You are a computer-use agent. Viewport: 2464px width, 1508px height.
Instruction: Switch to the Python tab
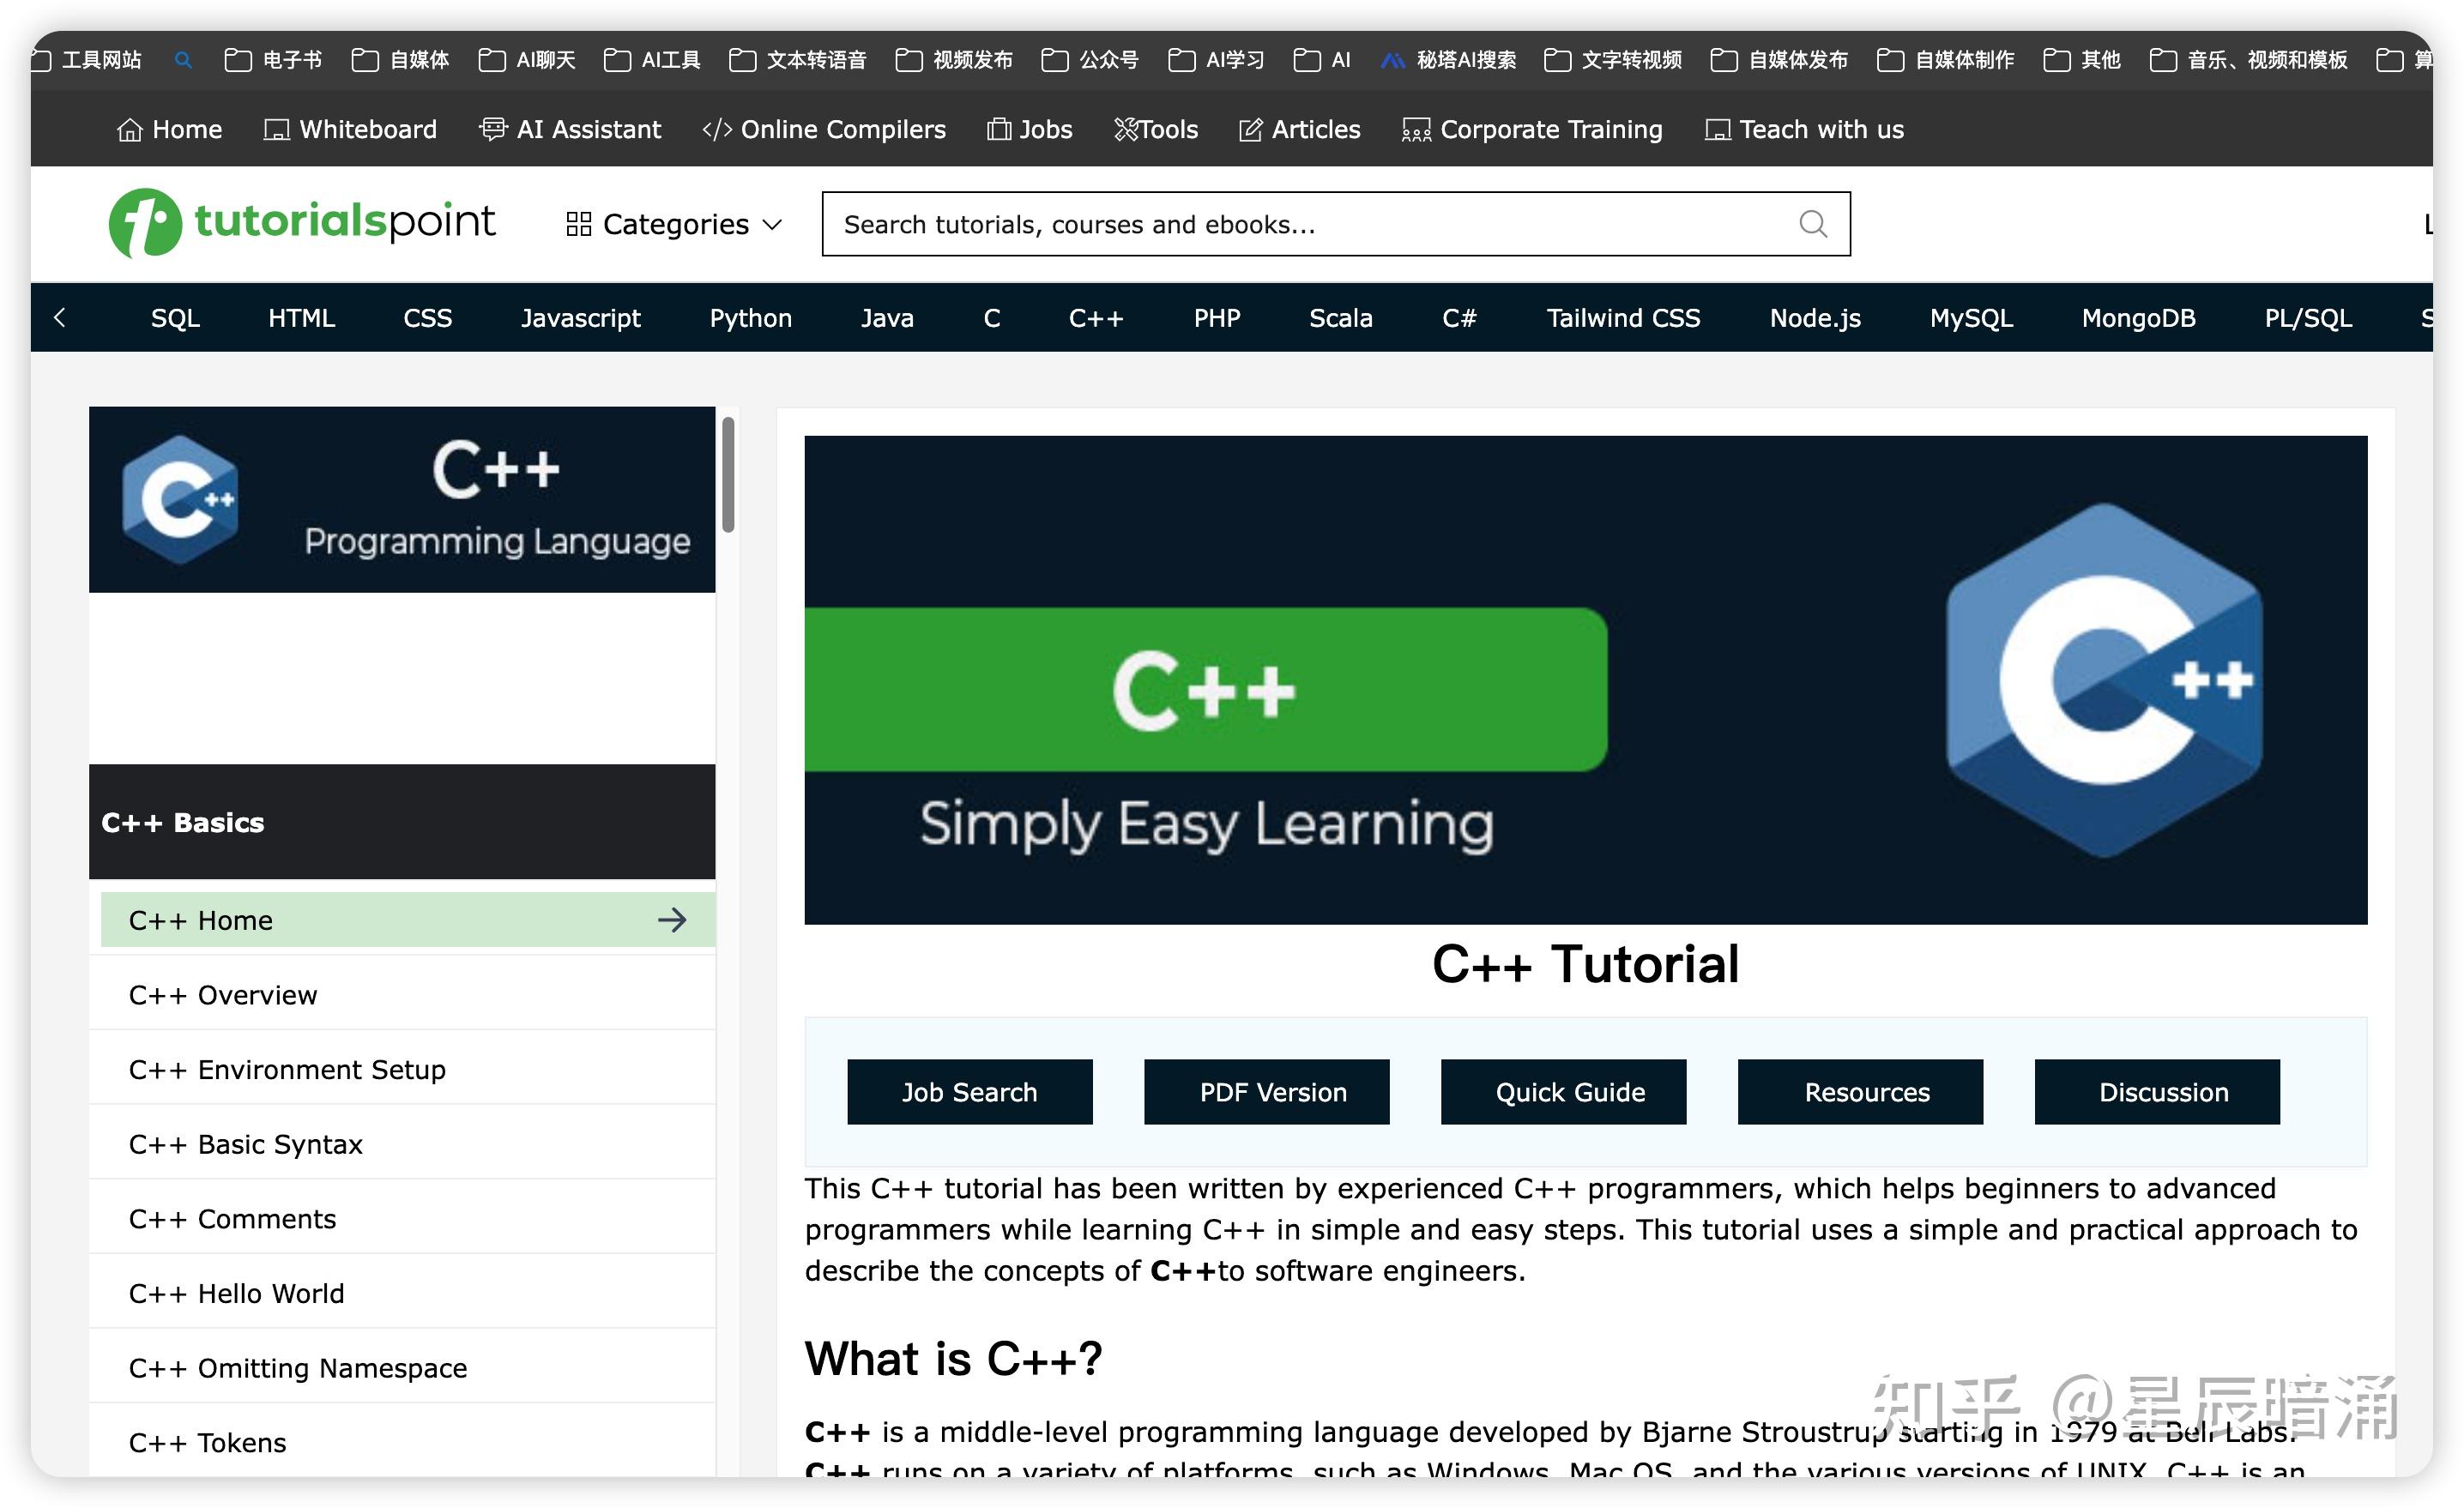pos(750,317)
